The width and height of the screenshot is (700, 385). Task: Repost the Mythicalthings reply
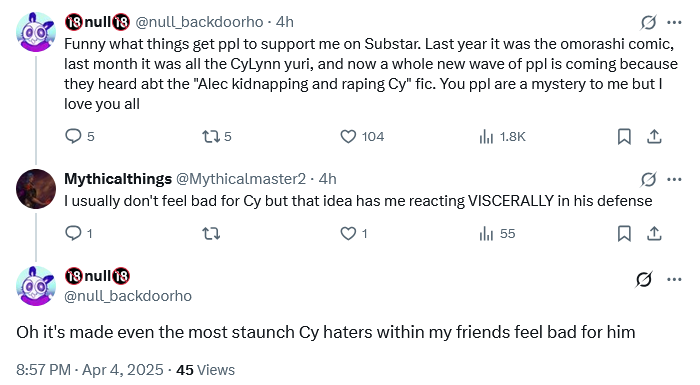(211, 233)
